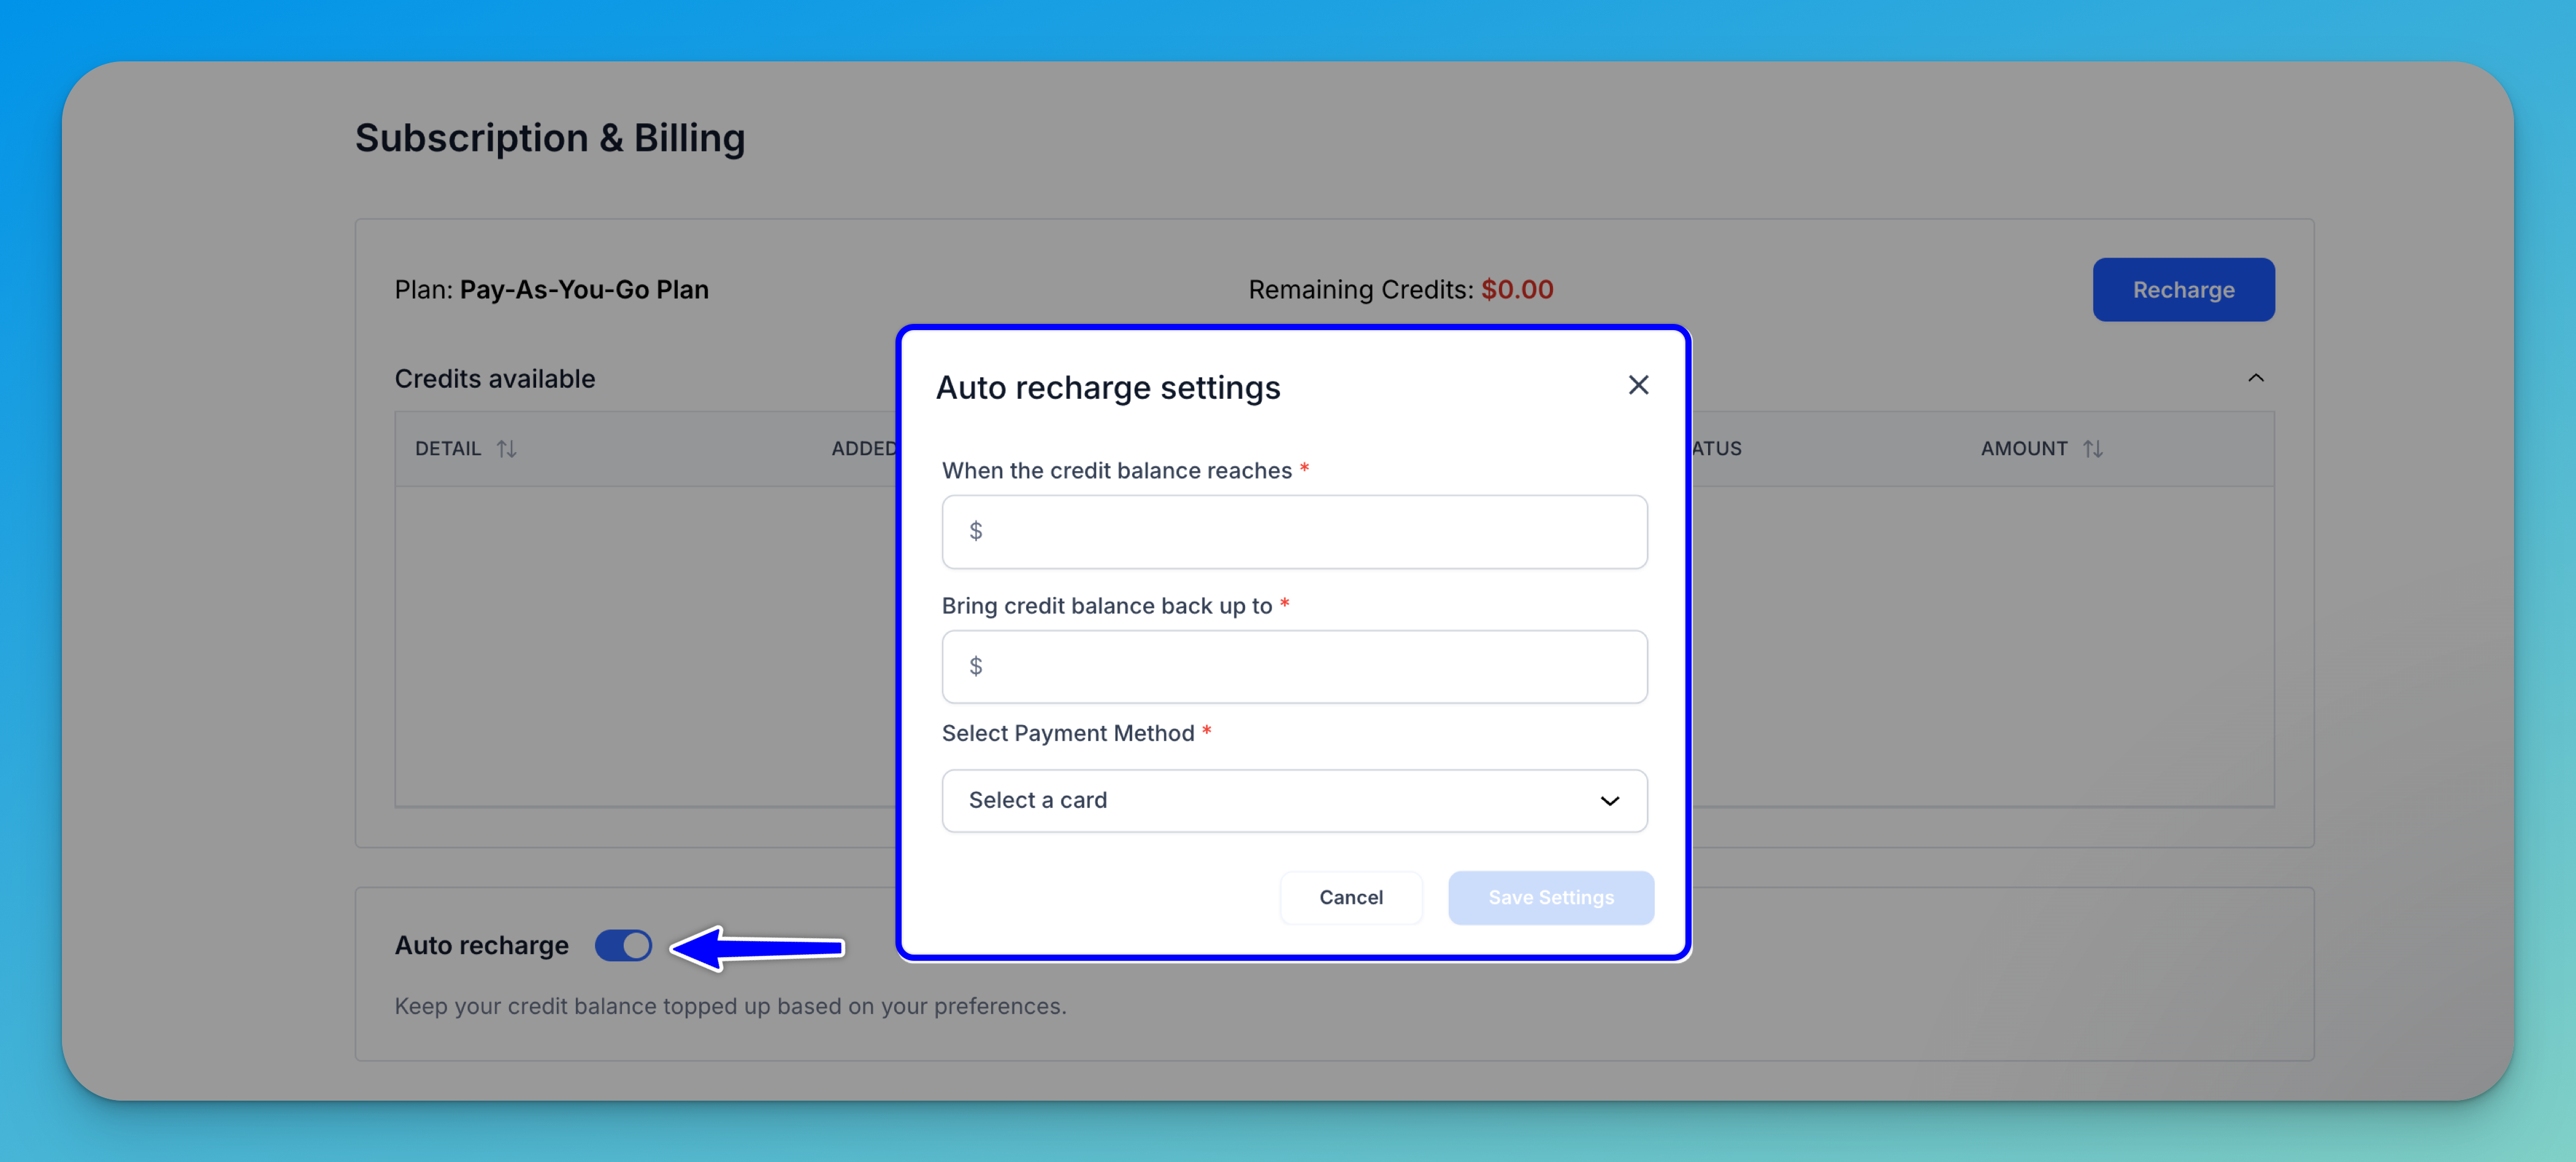Sort table by Detail column arrows
Image resolution: width=2576 pixels, height=1162 pixels.
507,449
